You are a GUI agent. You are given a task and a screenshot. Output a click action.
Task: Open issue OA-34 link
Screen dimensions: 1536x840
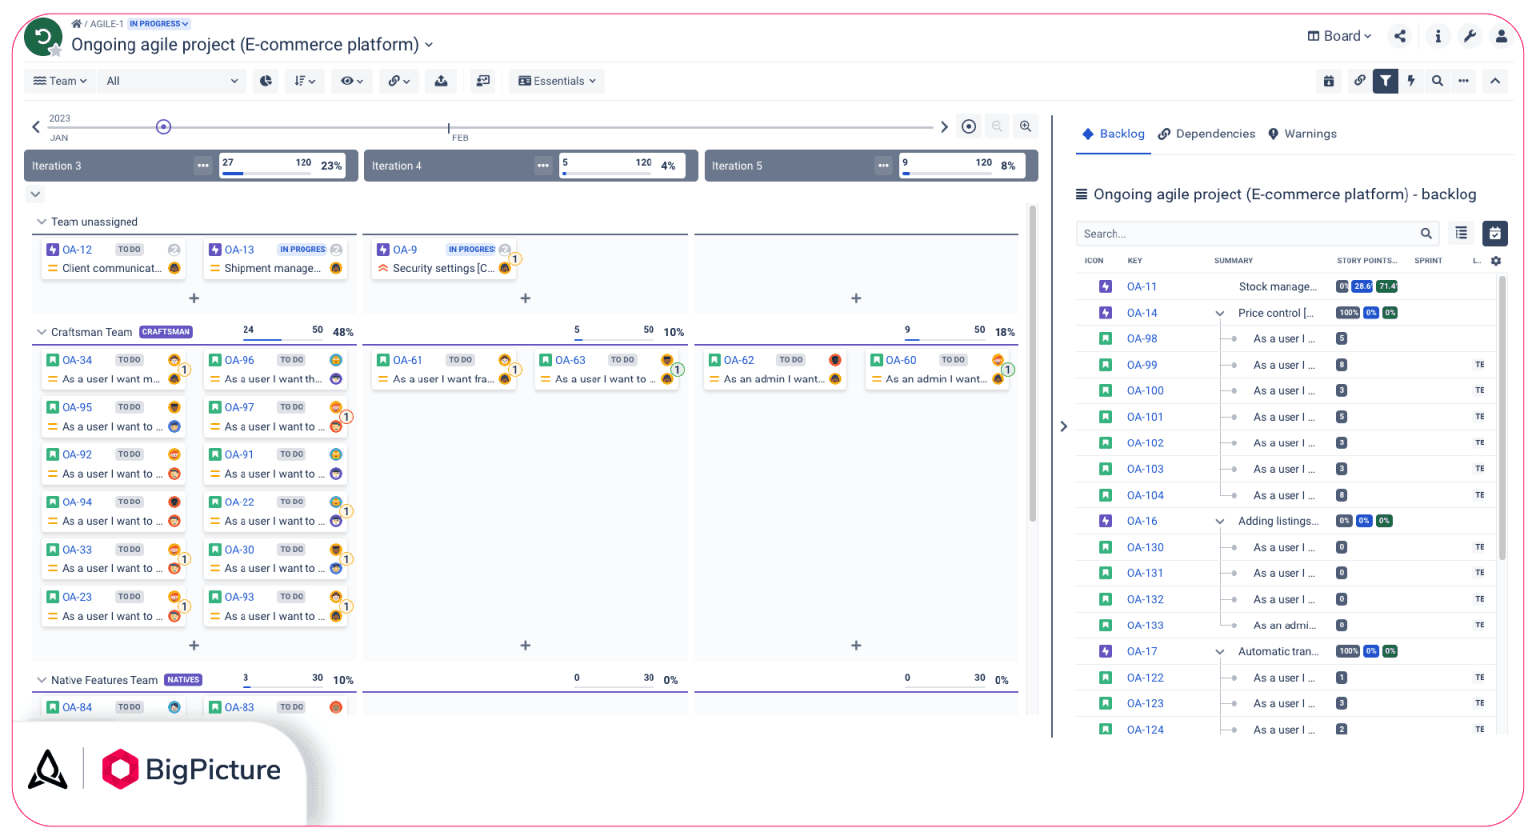click(x=77, y=360)
